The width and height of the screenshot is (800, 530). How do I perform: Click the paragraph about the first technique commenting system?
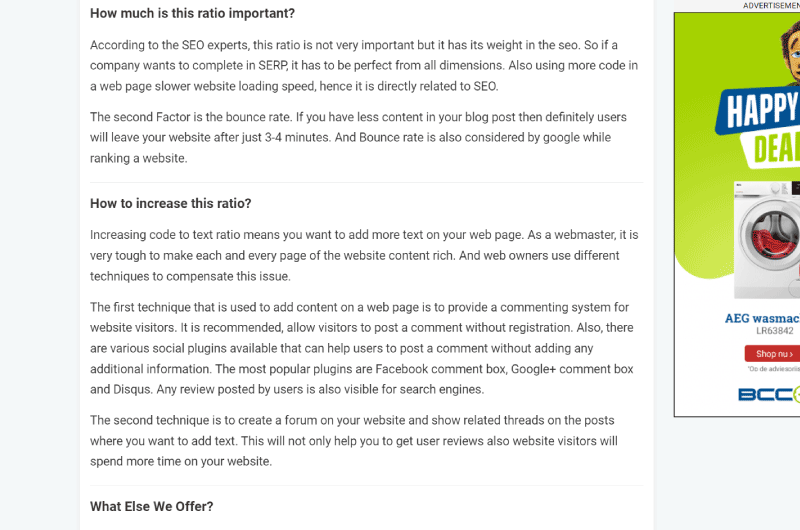click(x=362, y=348)
